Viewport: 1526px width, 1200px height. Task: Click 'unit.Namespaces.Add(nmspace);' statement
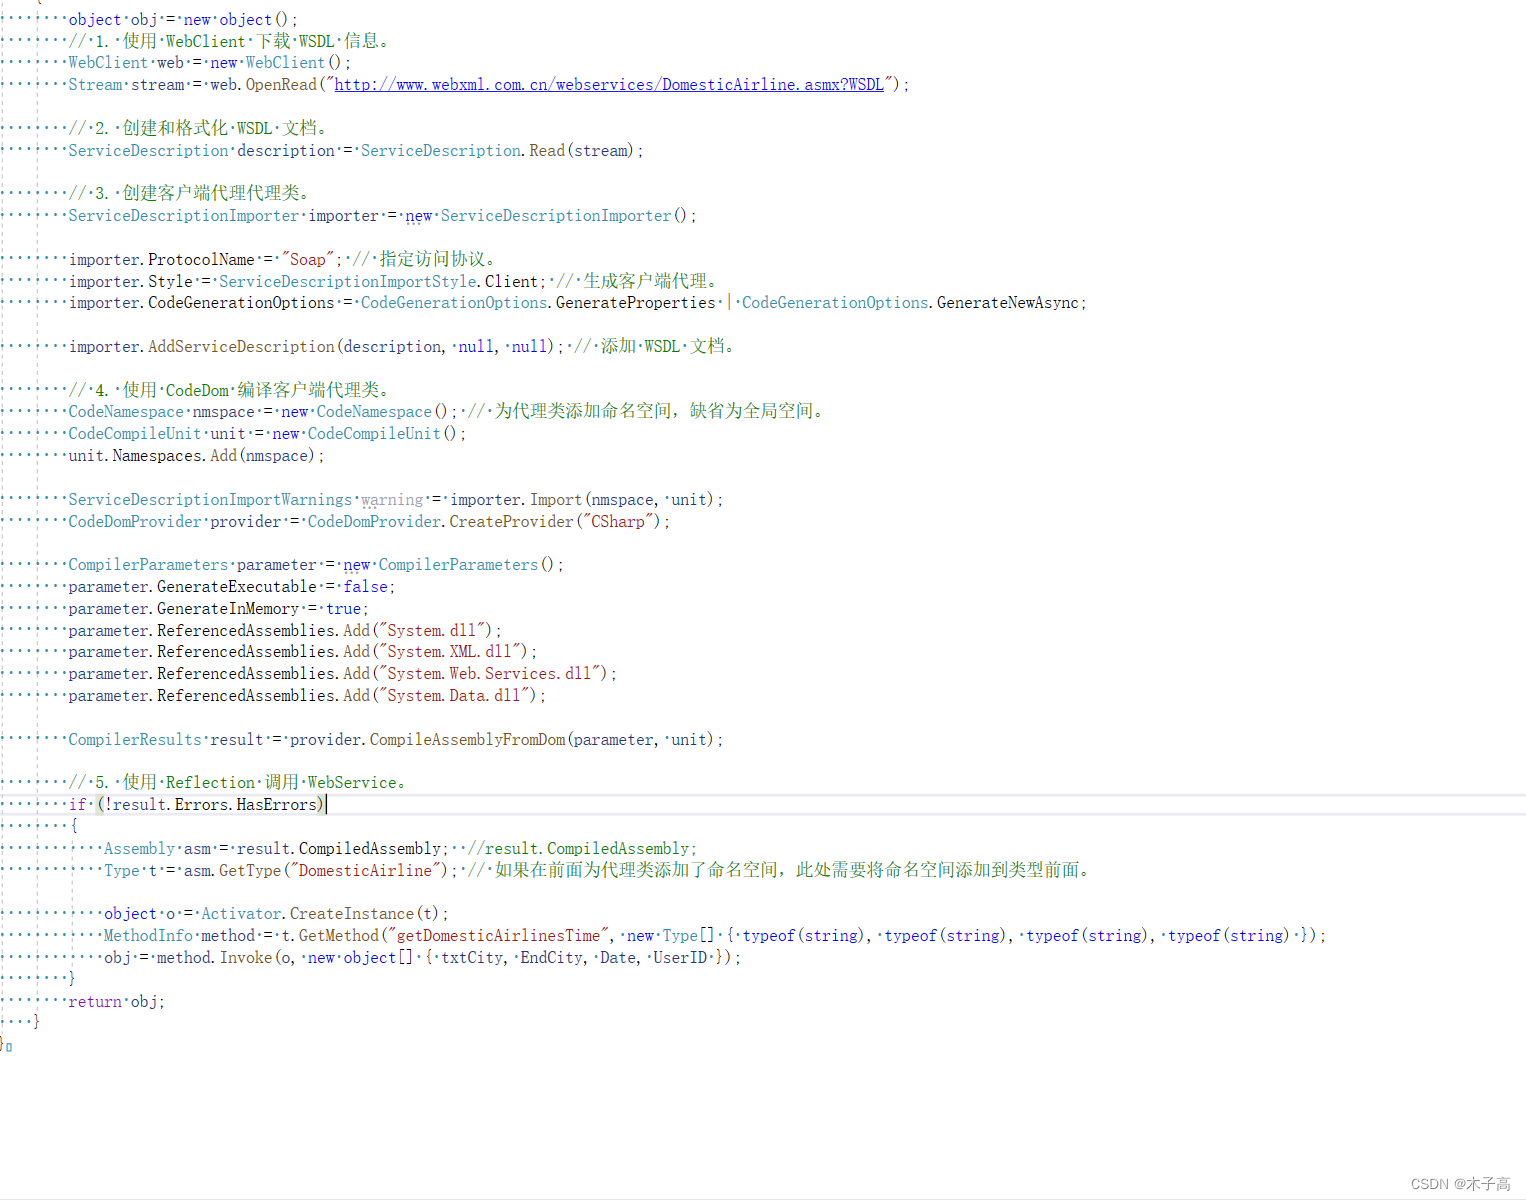point(196,456)
